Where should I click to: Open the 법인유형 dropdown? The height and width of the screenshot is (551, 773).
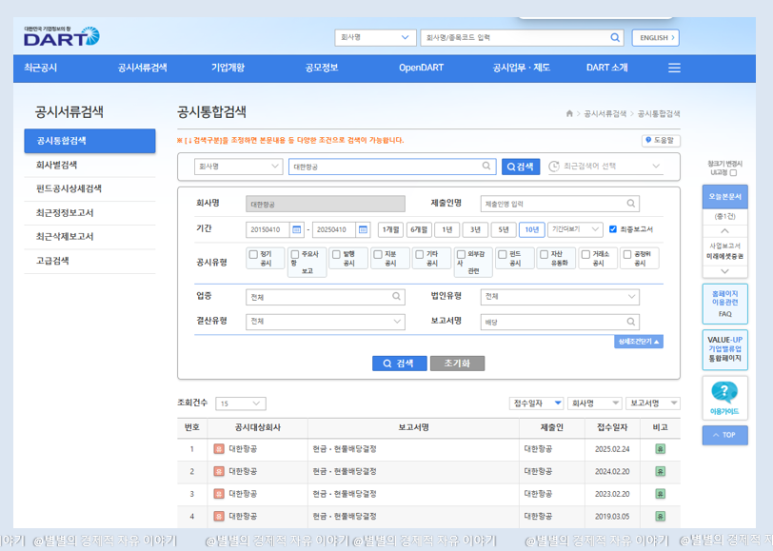point(560,297)
